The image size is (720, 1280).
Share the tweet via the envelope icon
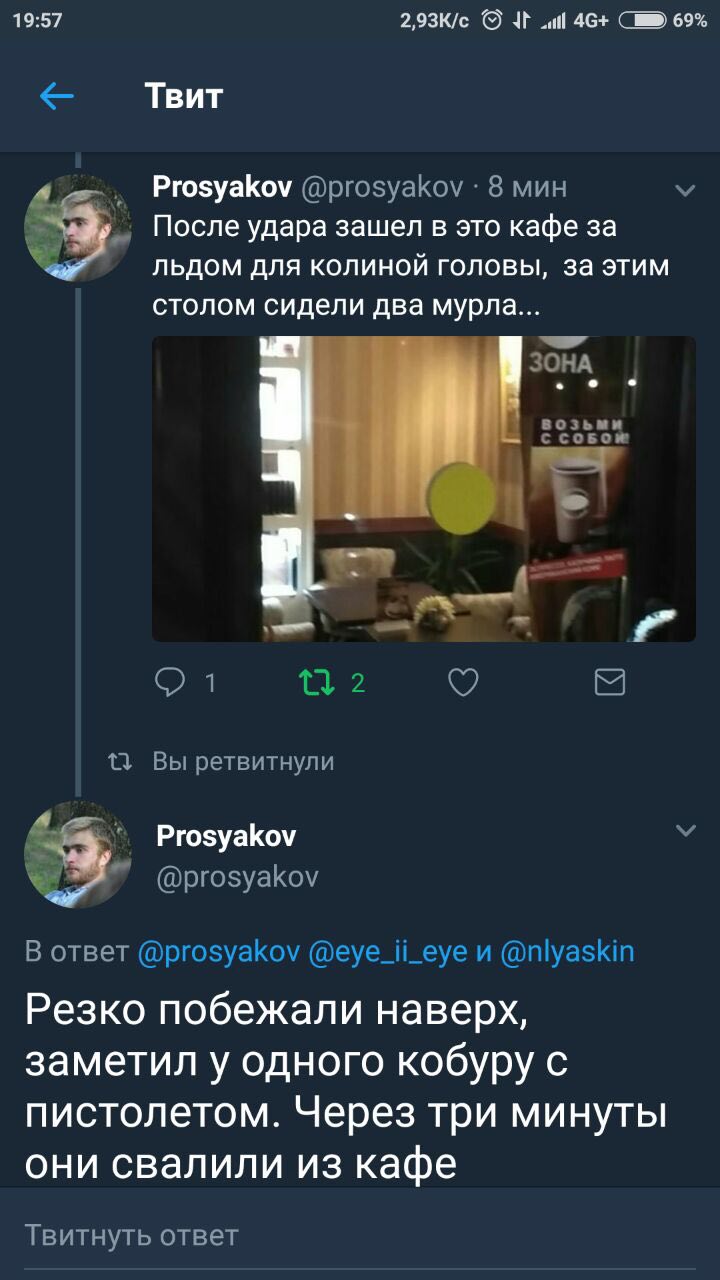click(x=610, y=683)
